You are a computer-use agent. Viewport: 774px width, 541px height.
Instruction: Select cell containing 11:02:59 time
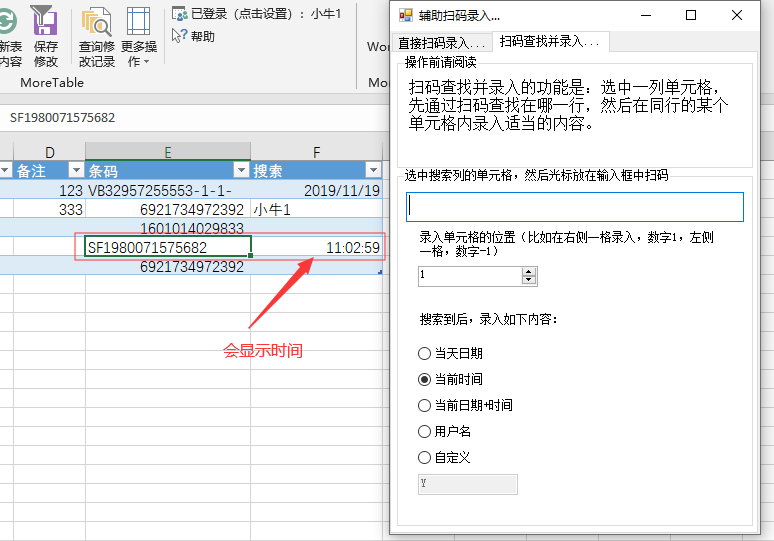point(316,248)
